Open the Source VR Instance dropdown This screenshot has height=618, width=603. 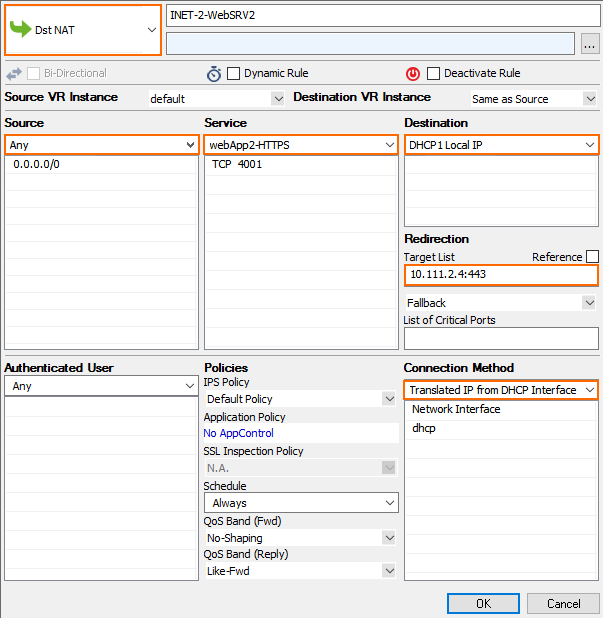217,99
